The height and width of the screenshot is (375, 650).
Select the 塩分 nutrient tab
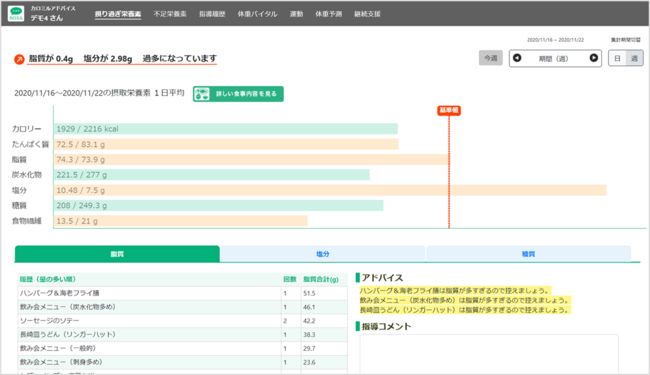tap(323, 254)
